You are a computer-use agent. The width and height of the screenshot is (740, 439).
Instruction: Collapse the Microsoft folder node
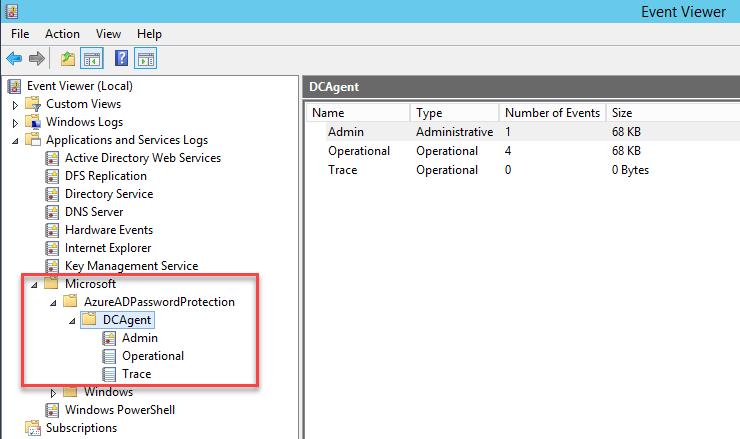pyautogui.click(x=34, y=285)
